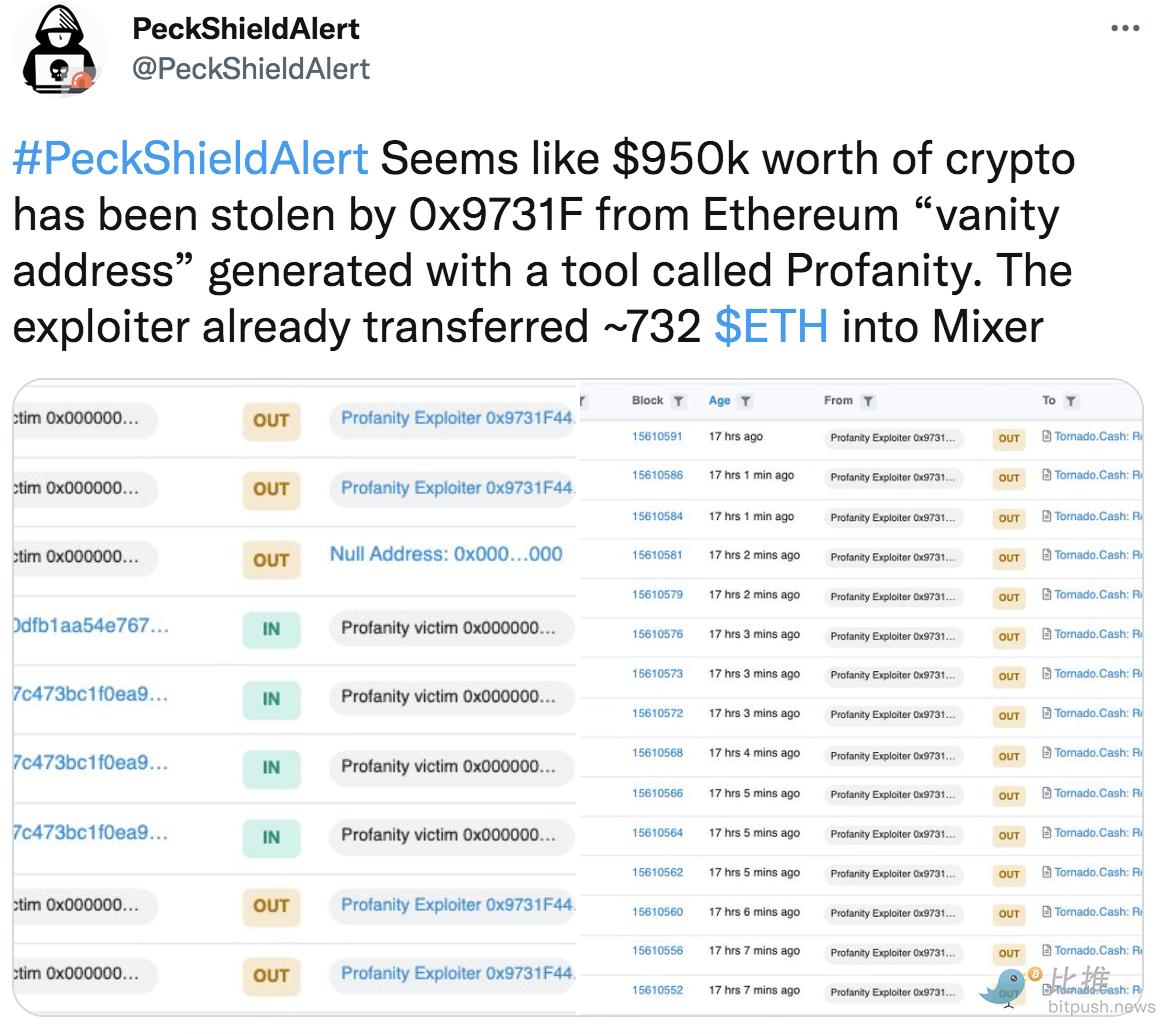Screen dimensions: 1176x1034
Task: Click the 0dfb1aa54e767... transaction hash
Action: [x=91, y=625]
